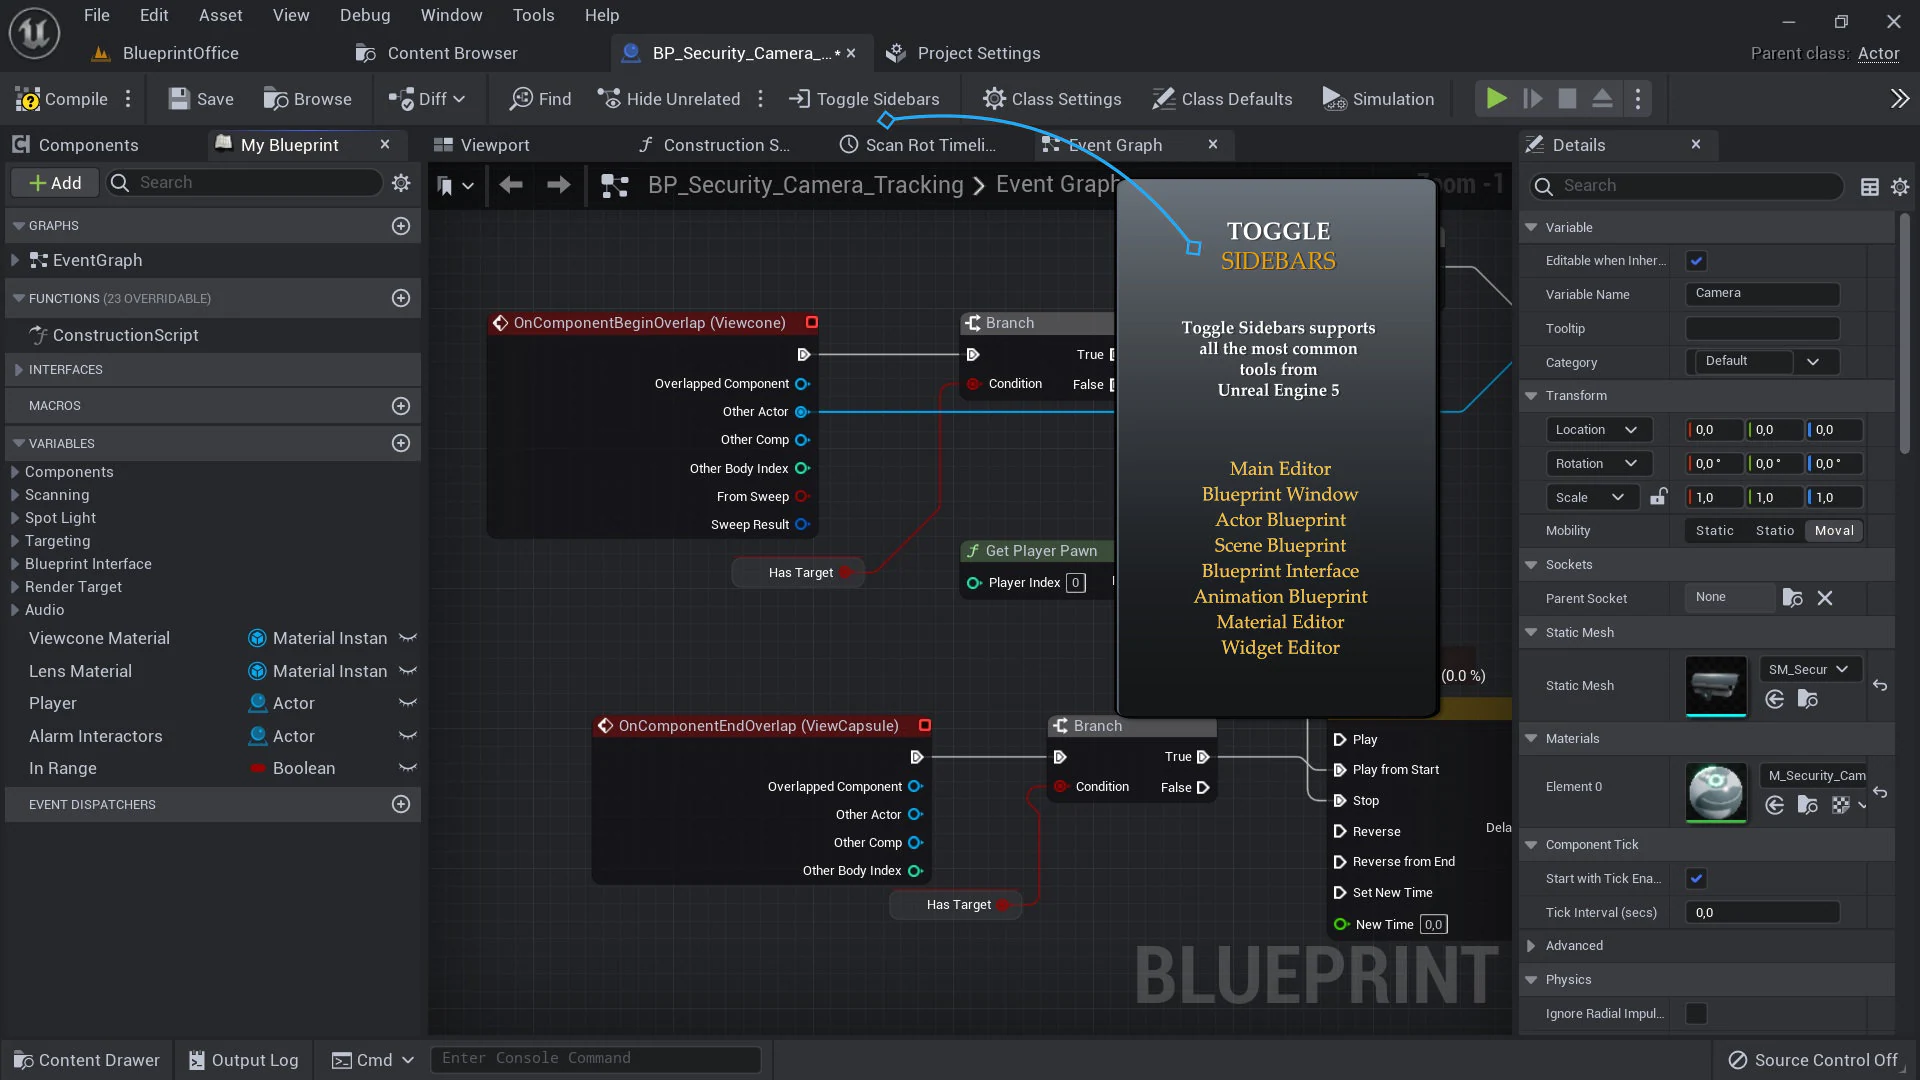Open Scale type dropdown
1920x1080 pixels.
coord(1591,498)
